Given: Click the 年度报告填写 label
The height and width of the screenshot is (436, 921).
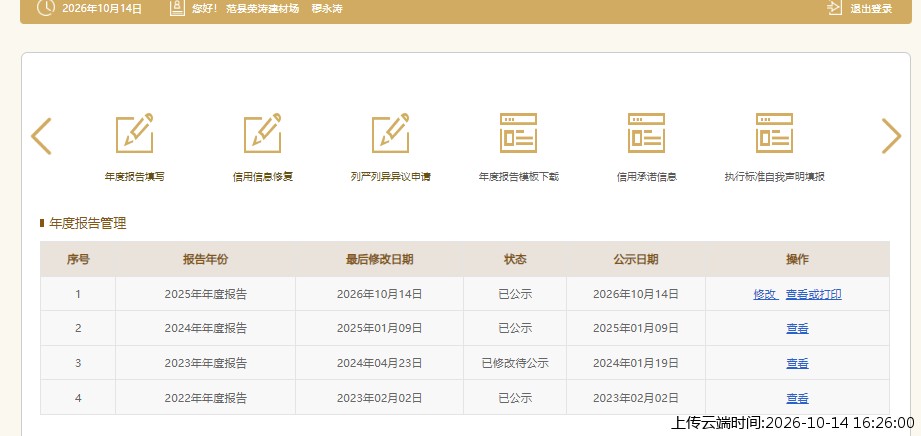Looking at the screenshot, I should [135, 177].
